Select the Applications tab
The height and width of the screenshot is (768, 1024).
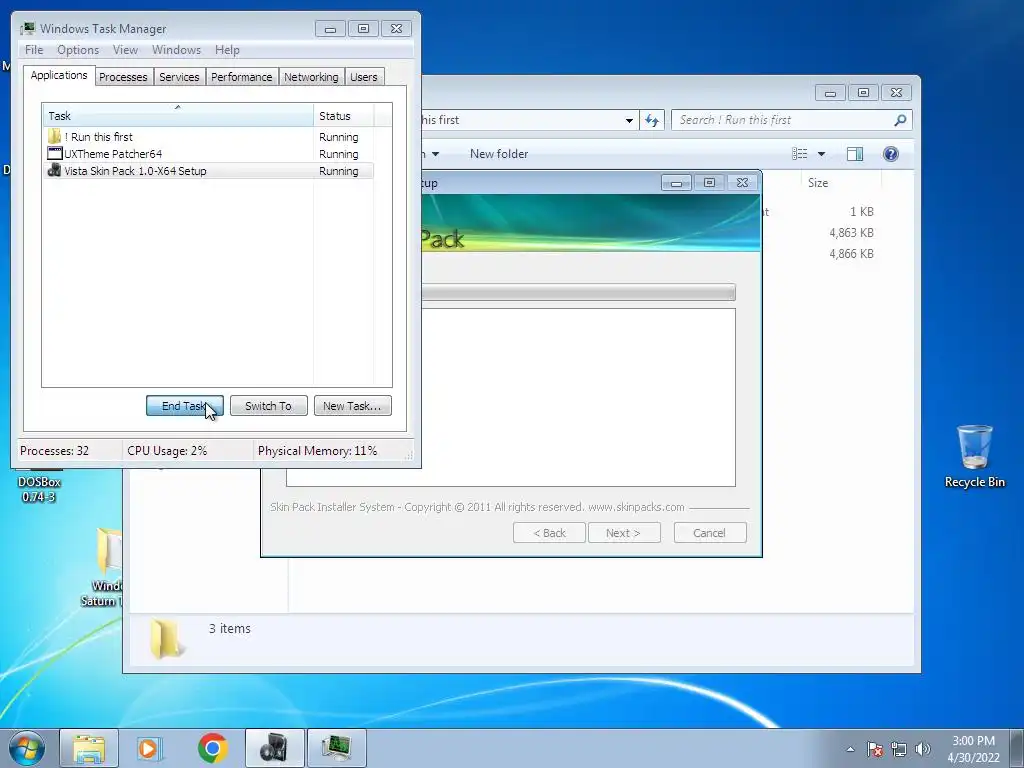59,75
